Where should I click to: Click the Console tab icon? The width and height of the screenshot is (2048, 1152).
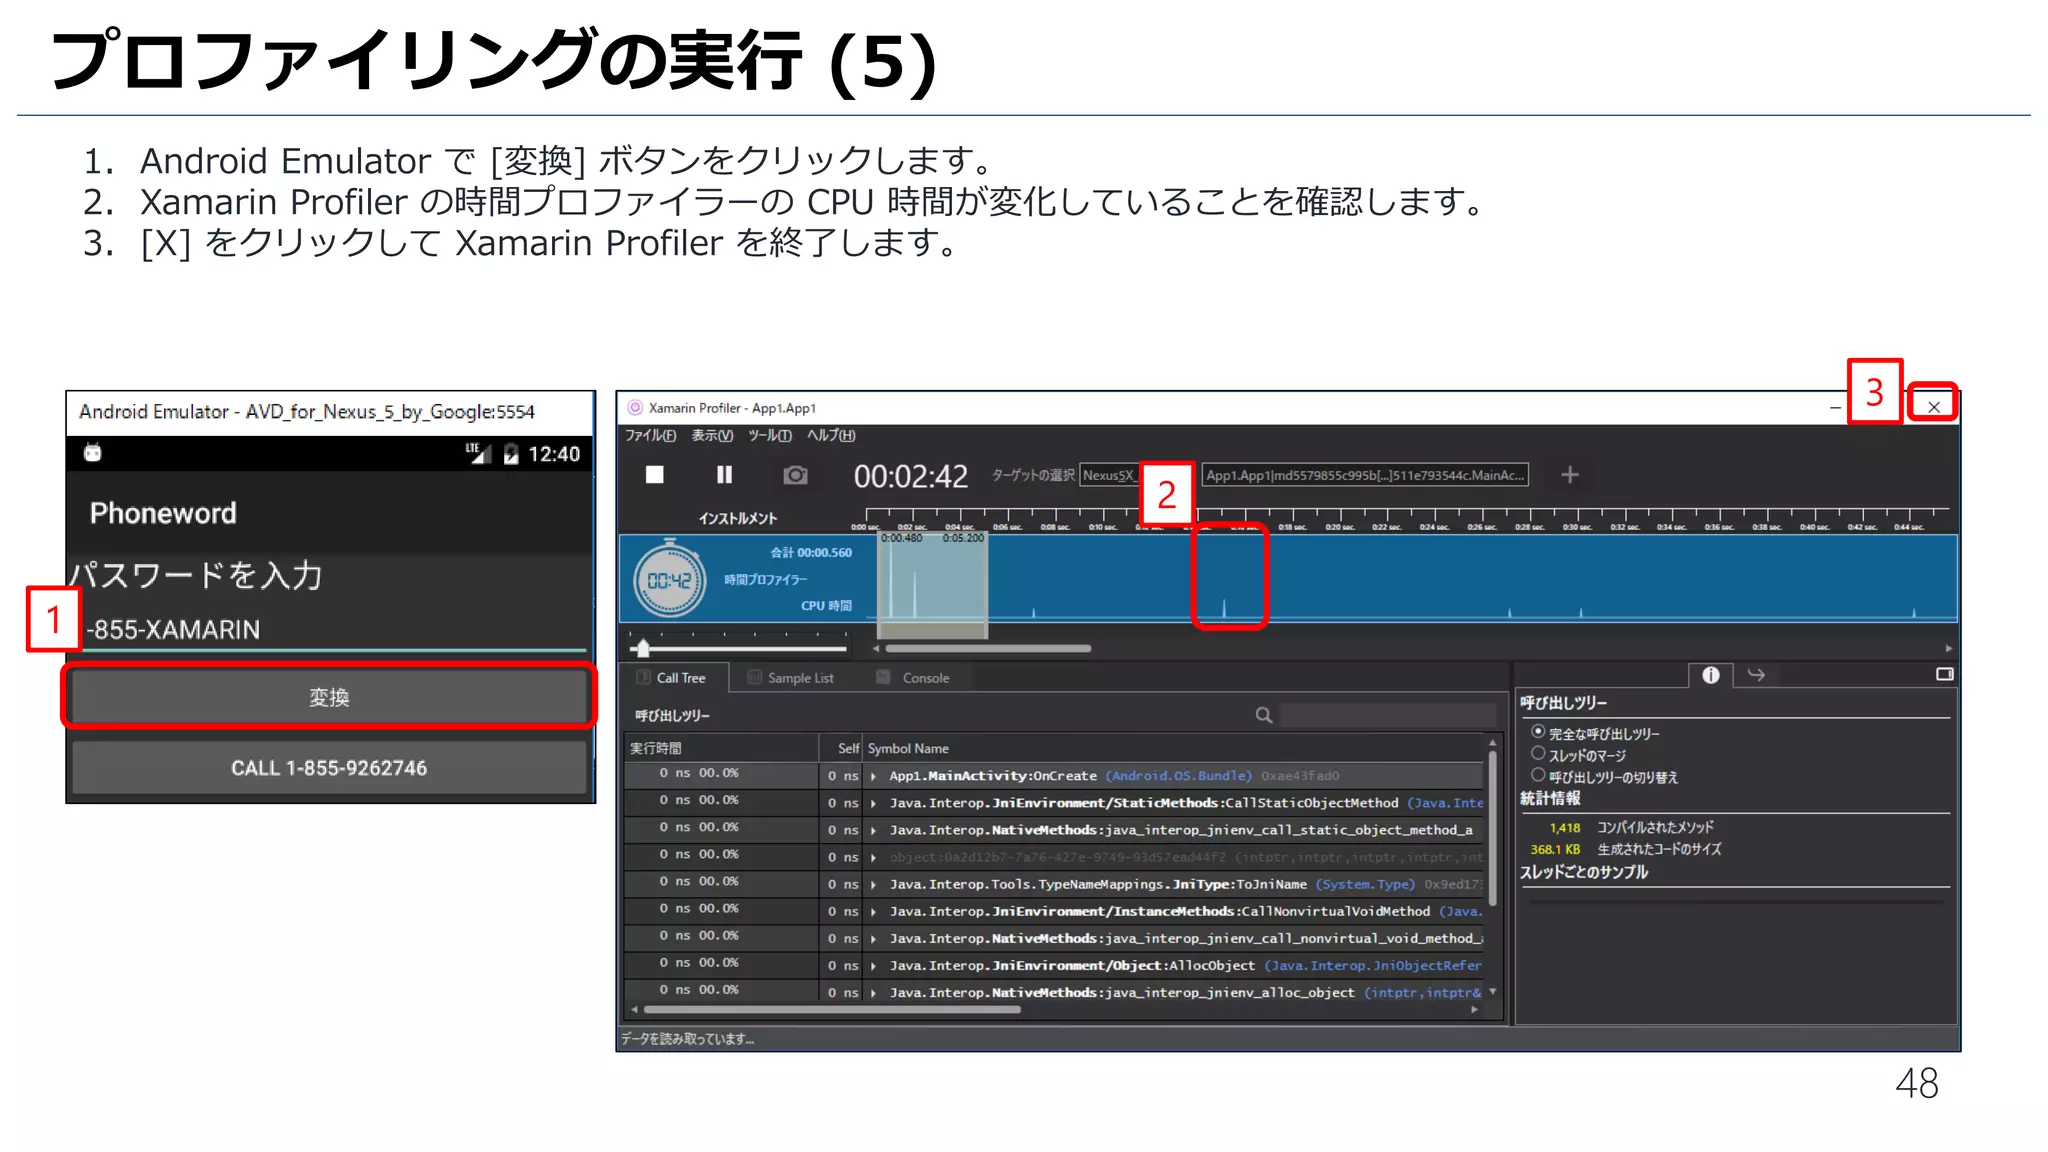[883, 677]
